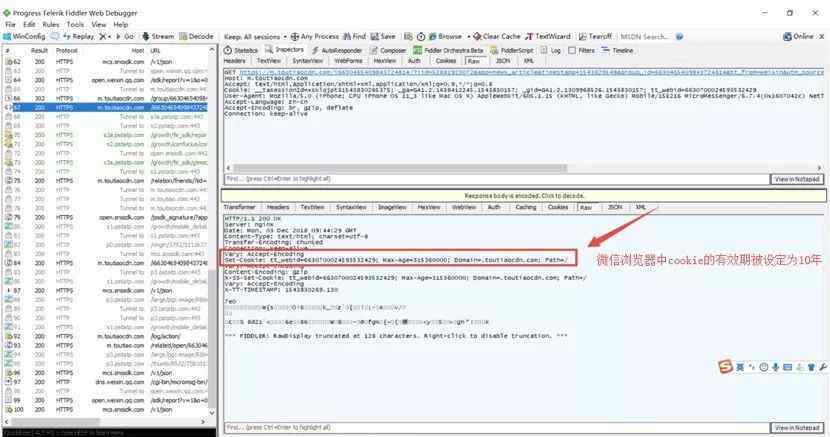
Task: Open Find in toolbar
Action: pyautogui.click(x=354, y=37)
